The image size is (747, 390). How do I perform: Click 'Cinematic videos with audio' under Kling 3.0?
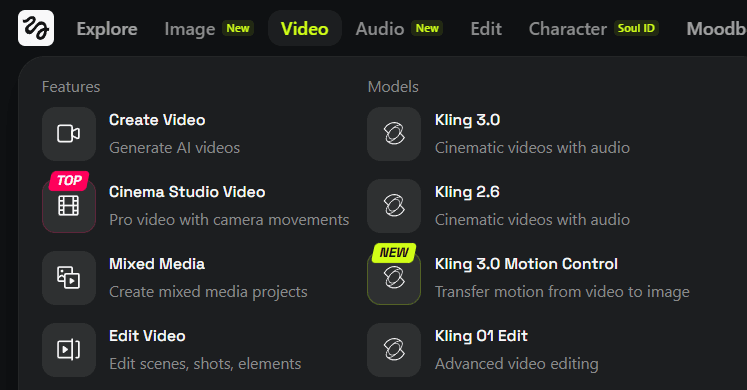tap(532, 148)
